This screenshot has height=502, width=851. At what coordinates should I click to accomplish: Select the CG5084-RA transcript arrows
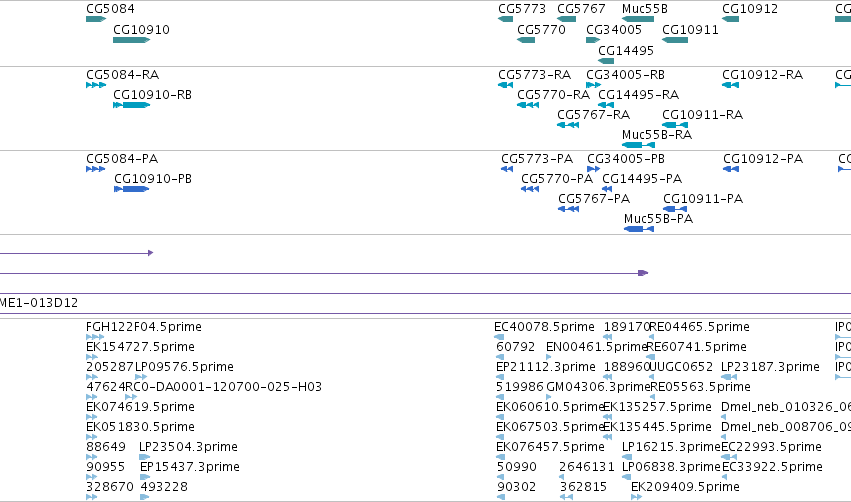click(96, 85)
